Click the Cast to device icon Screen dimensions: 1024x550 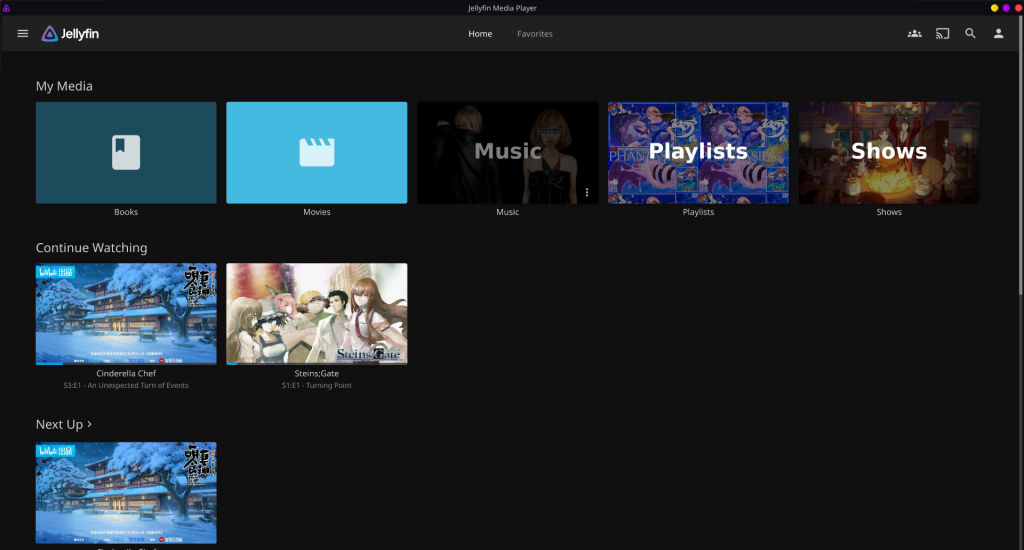point(942,34)
